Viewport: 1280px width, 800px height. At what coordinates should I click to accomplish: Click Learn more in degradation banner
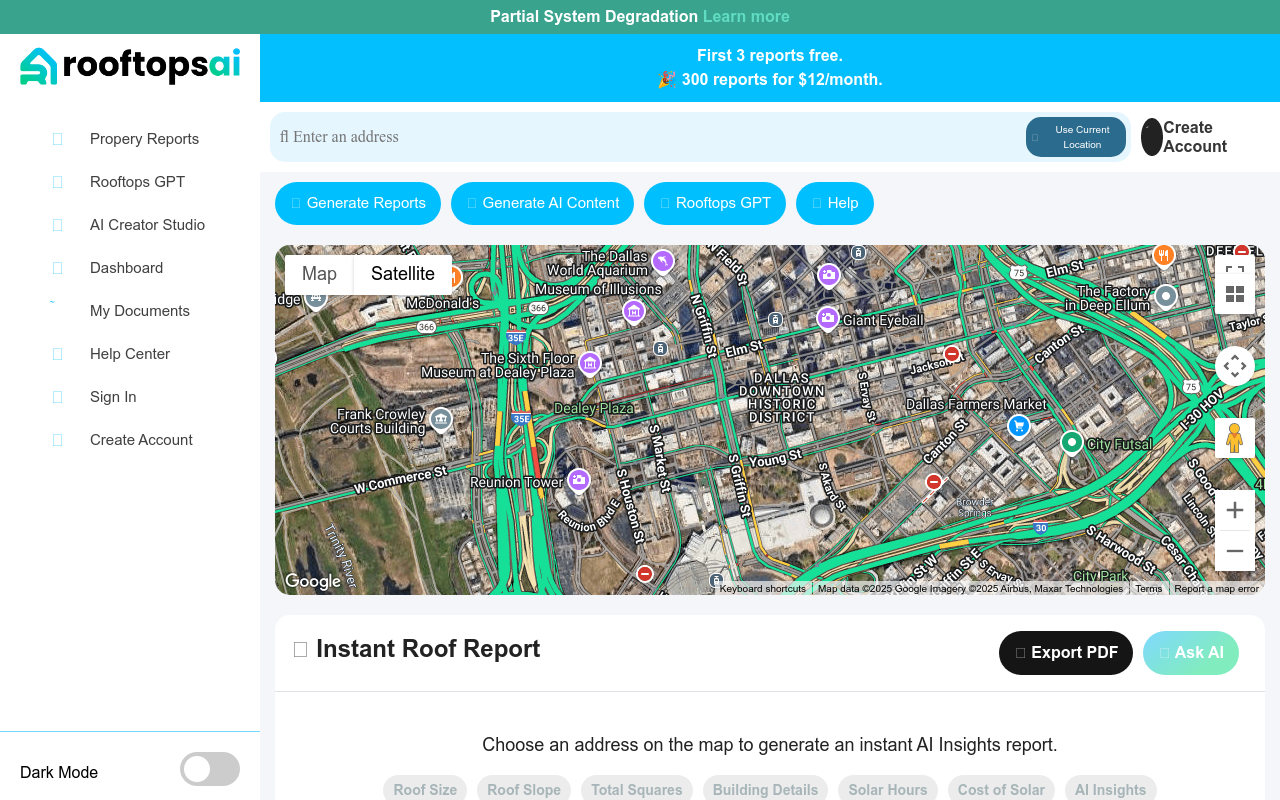tap(746, 17)
